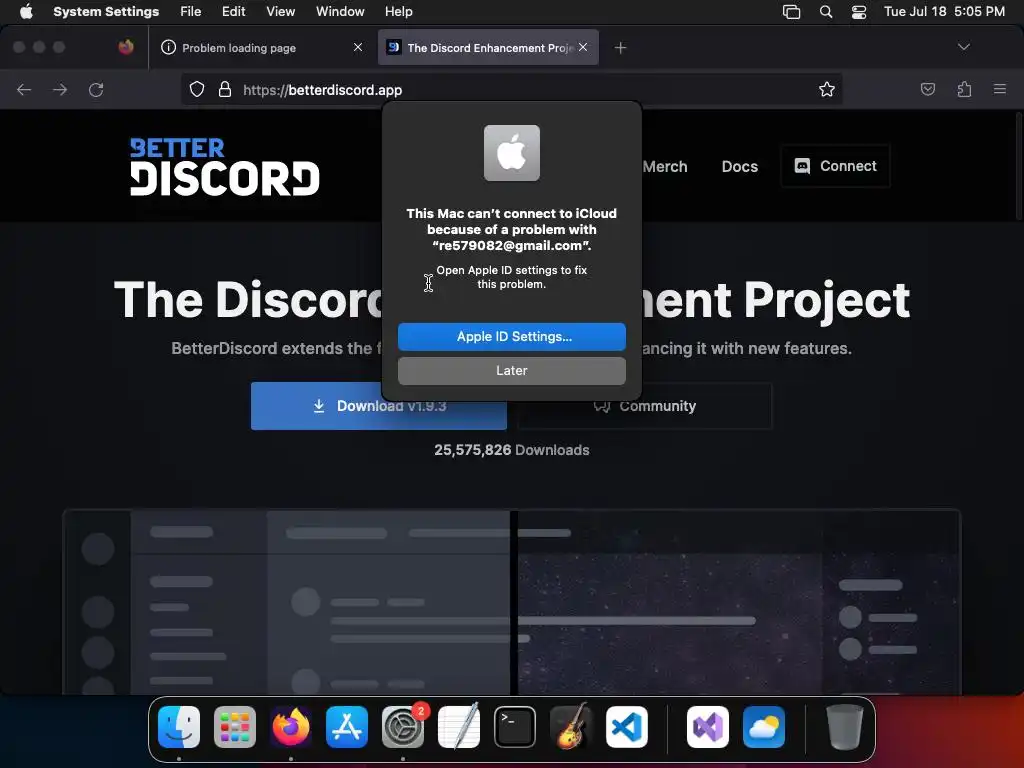Close The Discord Enhancement Project tab
Viewport: 1024px width, 768px height.
583,47
